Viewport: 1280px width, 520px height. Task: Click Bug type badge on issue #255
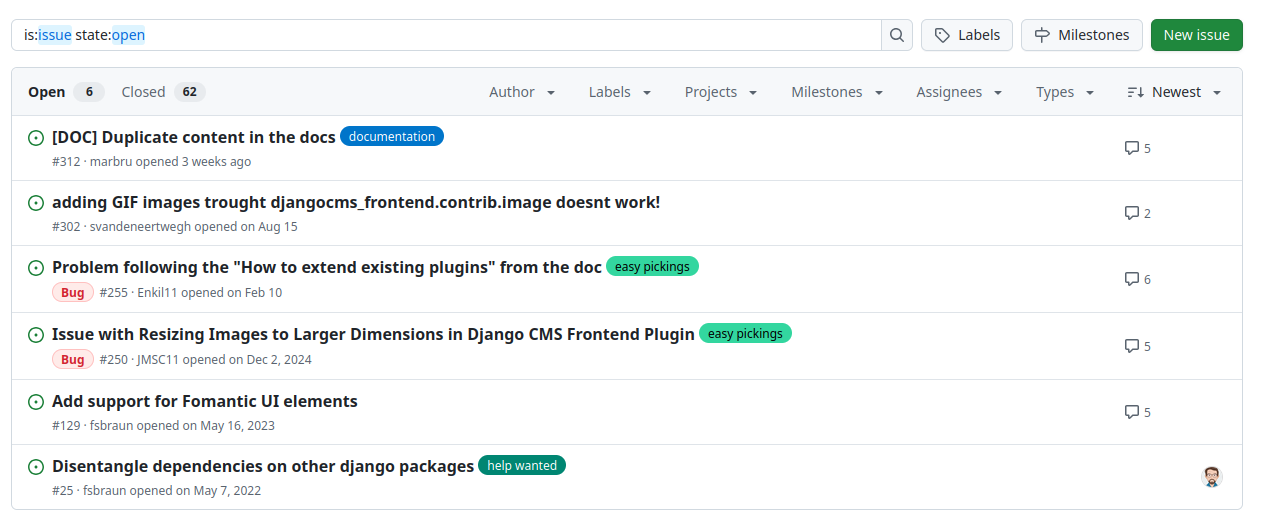click(73, 293)
